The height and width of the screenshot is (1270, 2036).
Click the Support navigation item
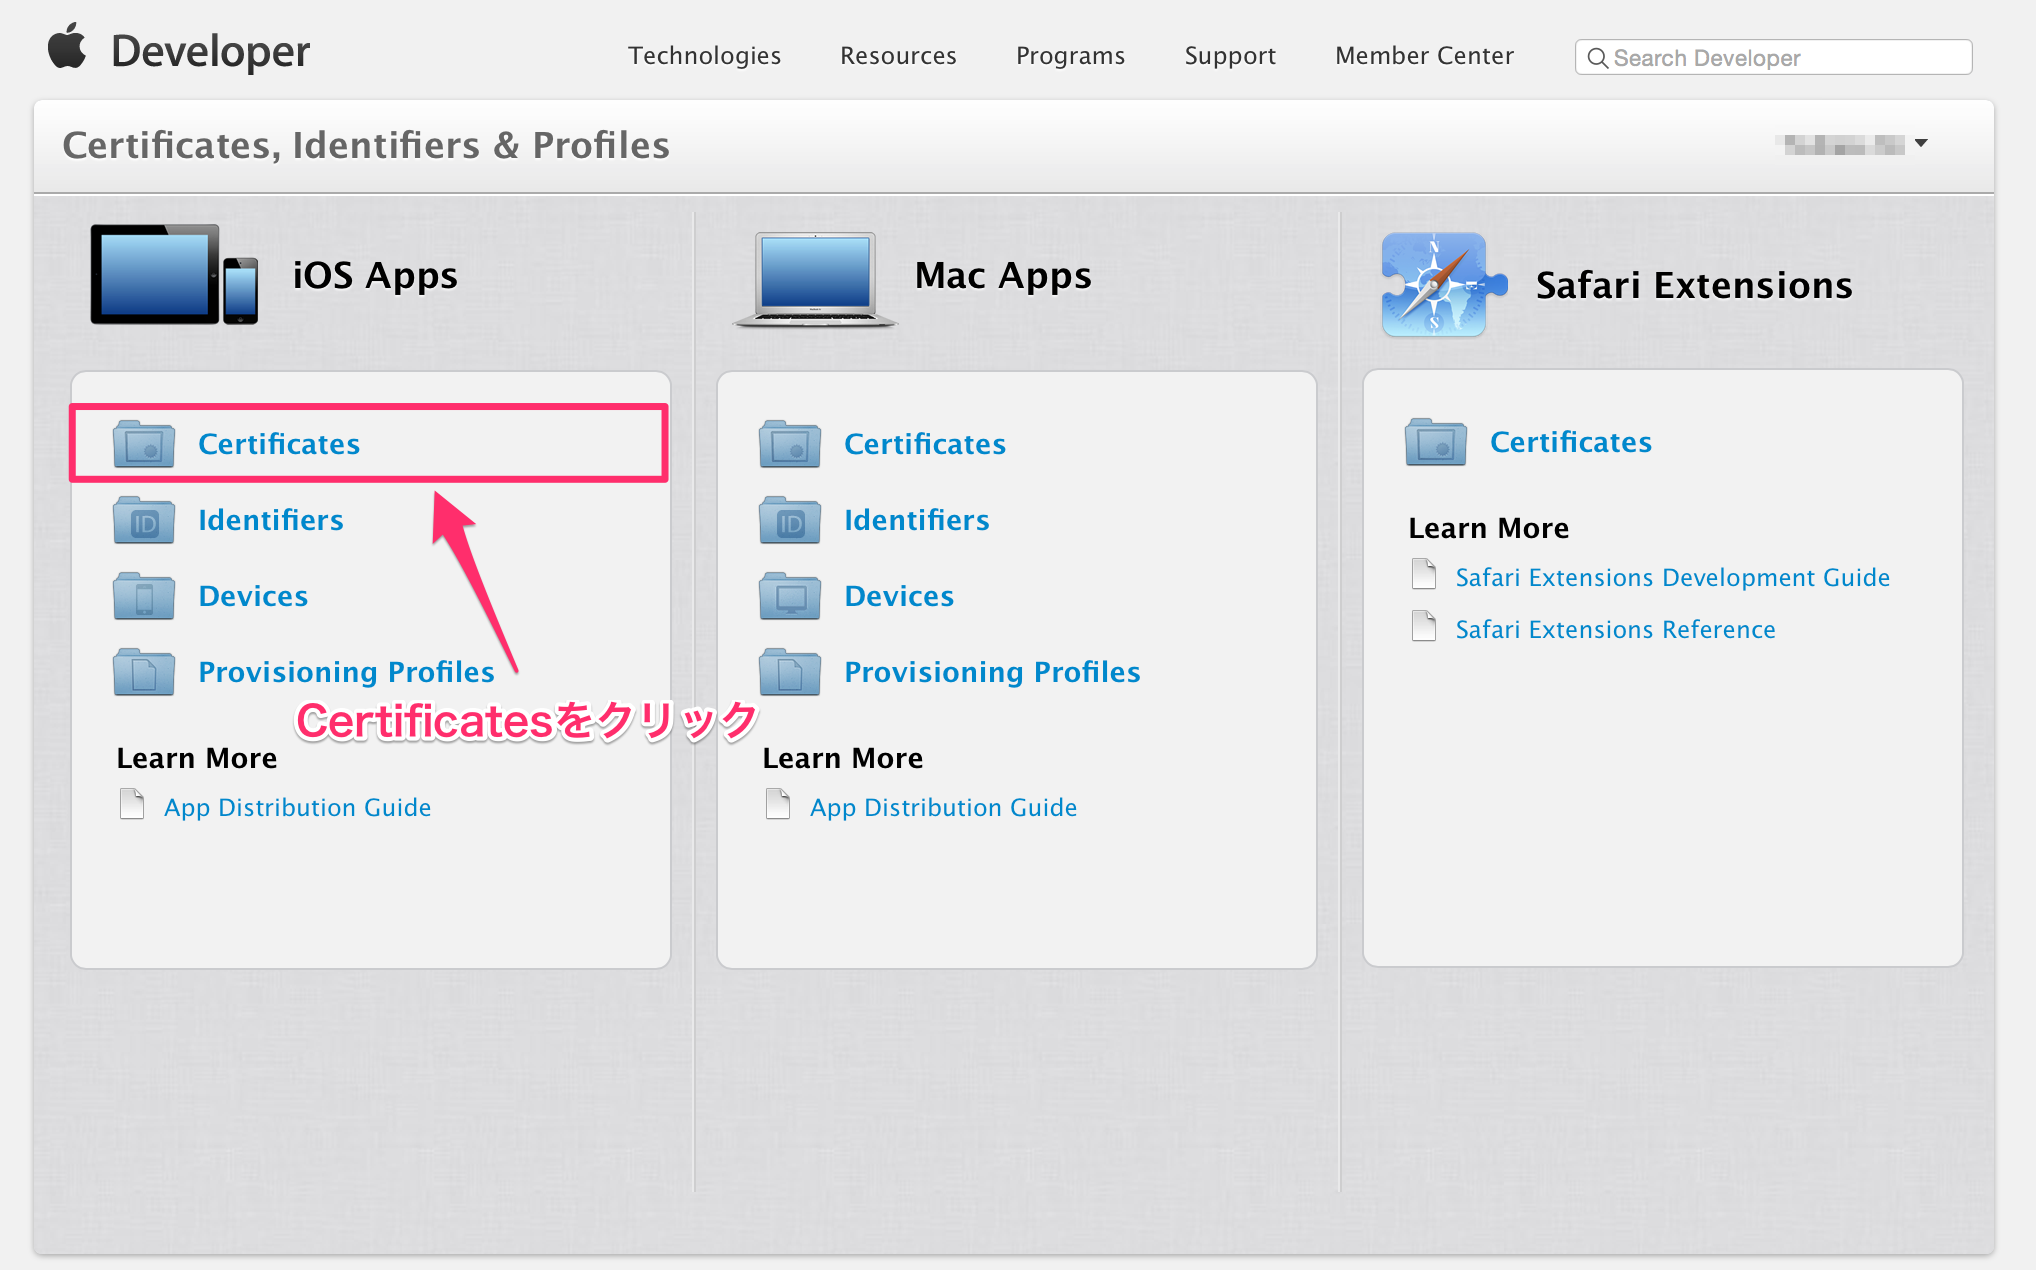click(1230, 56)
